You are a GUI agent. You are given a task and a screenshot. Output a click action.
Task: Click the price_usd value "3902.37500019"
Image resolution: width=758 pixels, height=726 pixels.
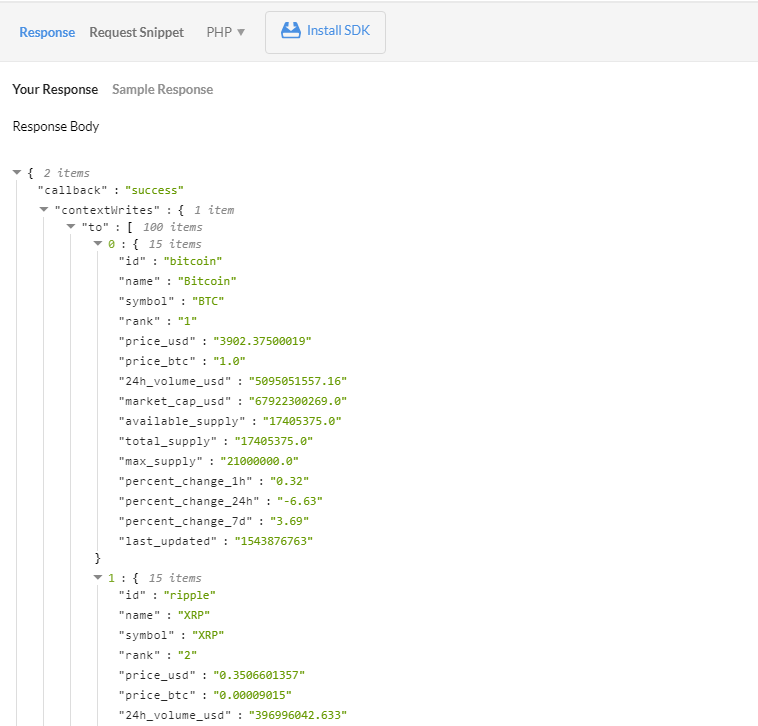coord(262,341)
